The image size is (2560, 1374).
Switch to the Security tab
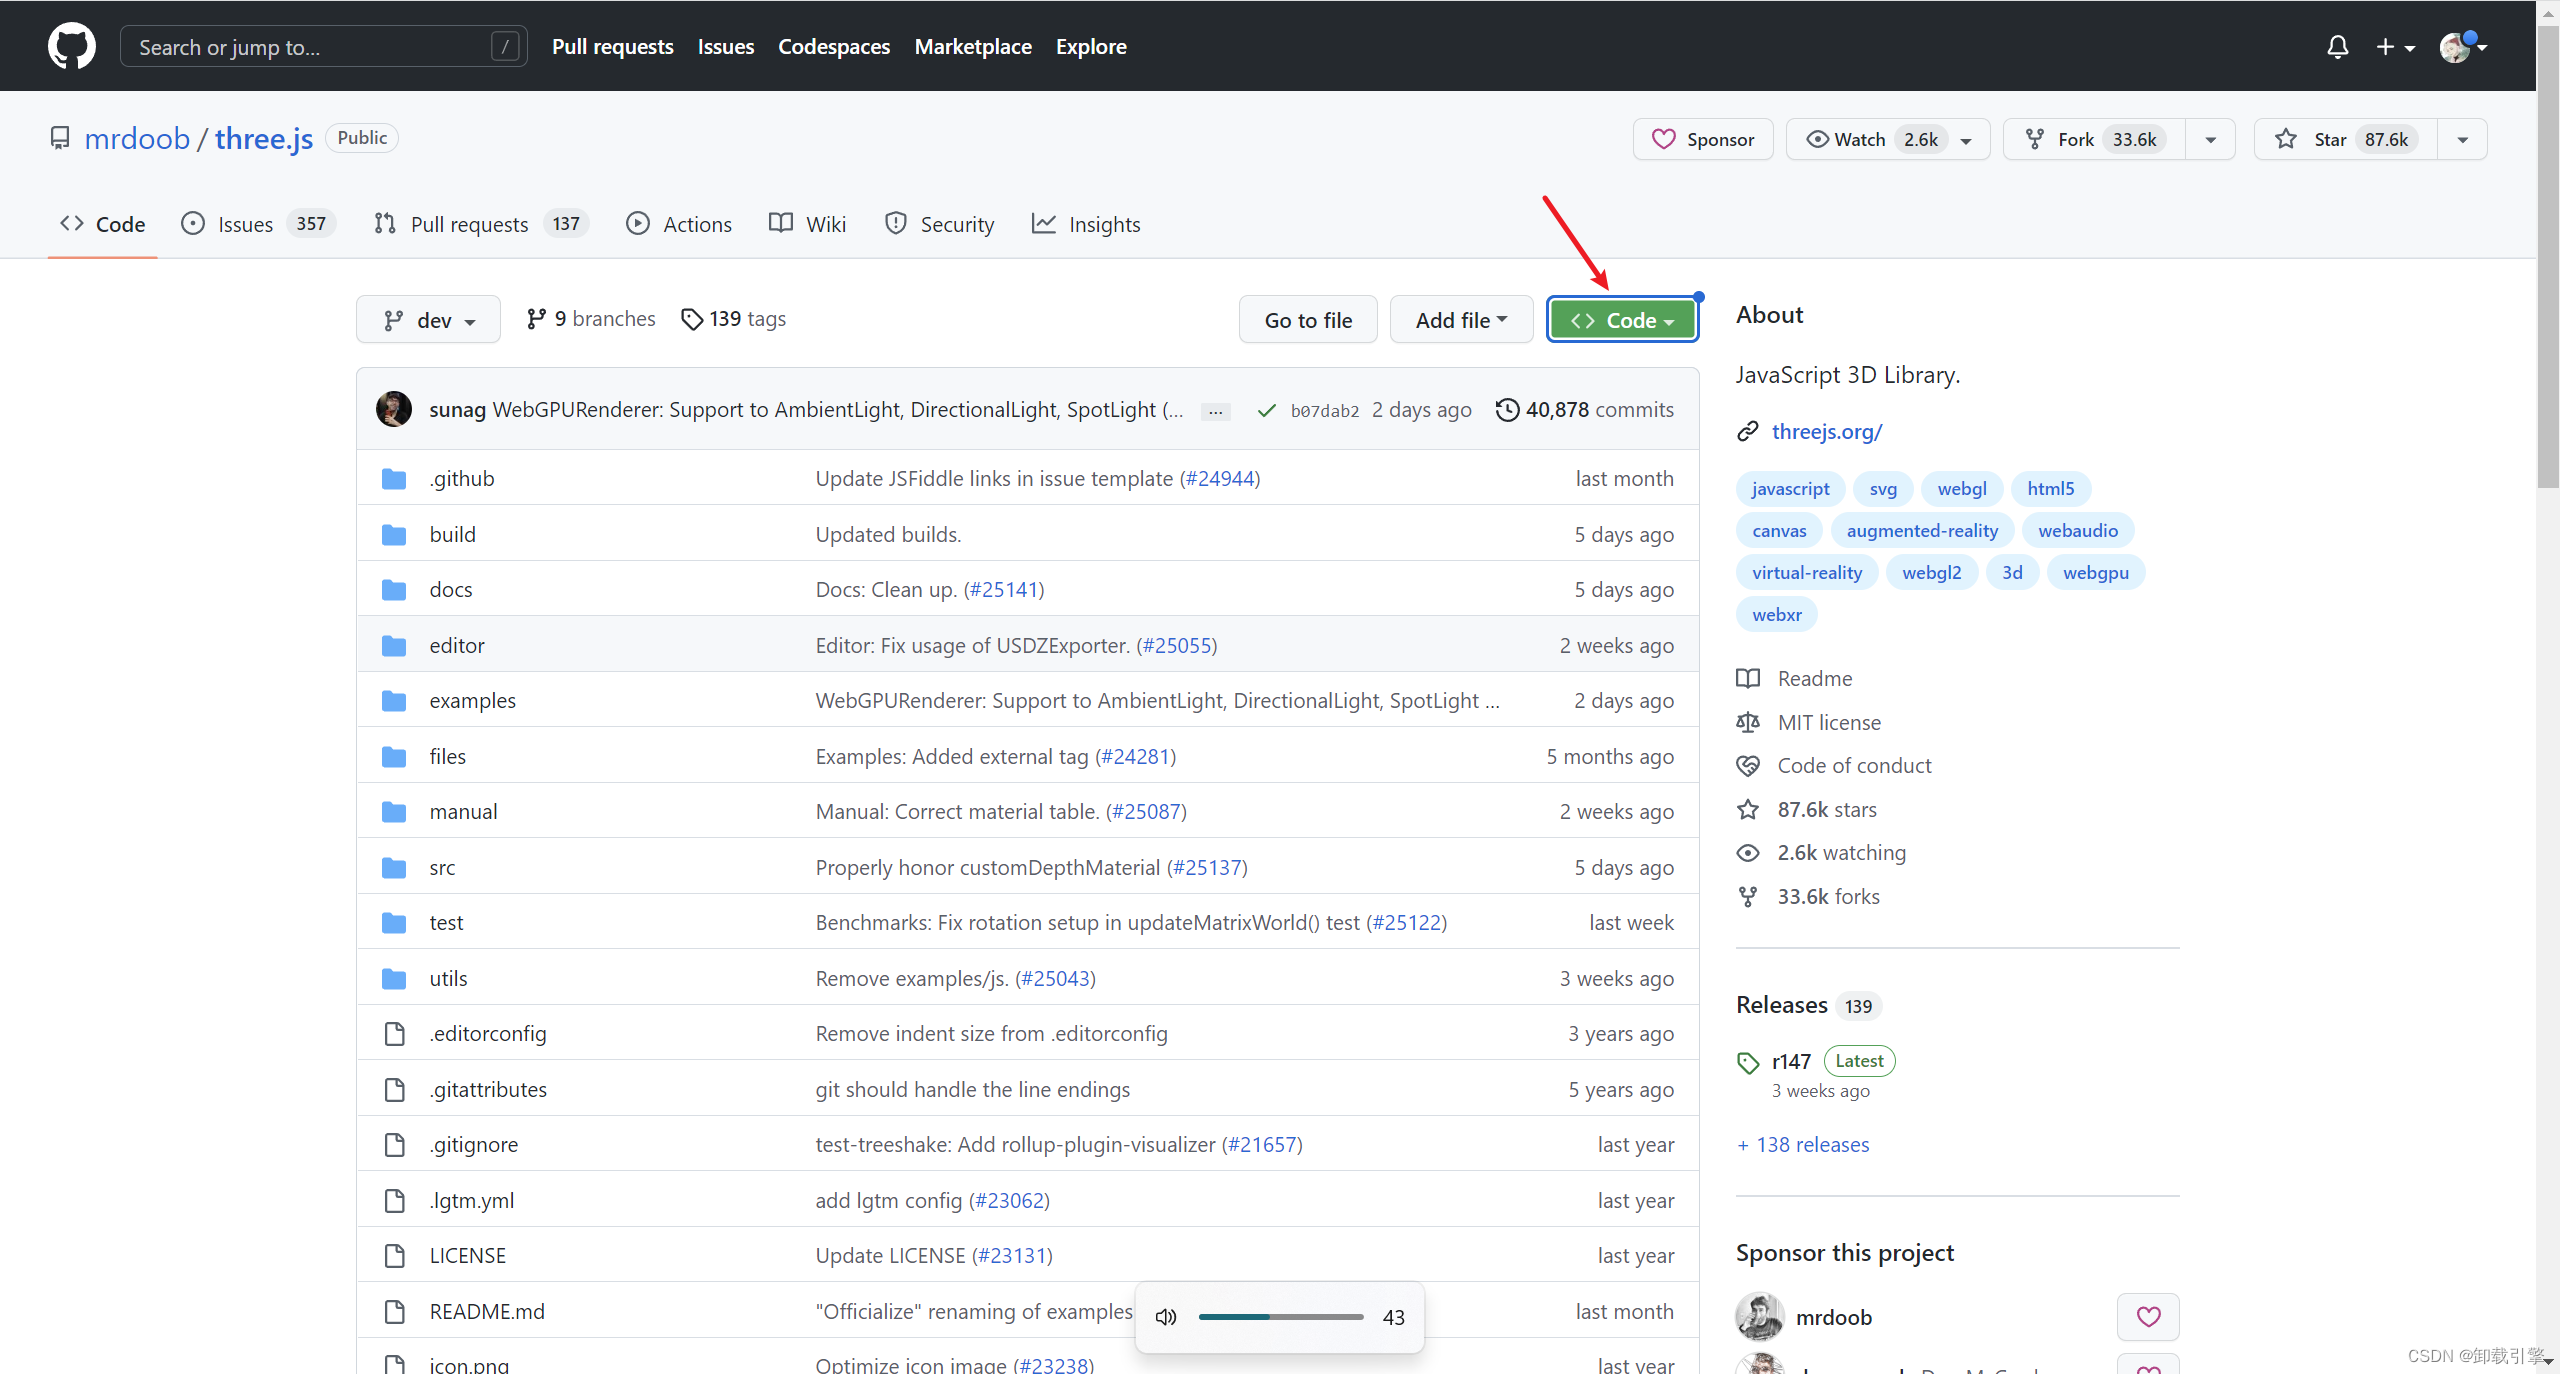940,224
